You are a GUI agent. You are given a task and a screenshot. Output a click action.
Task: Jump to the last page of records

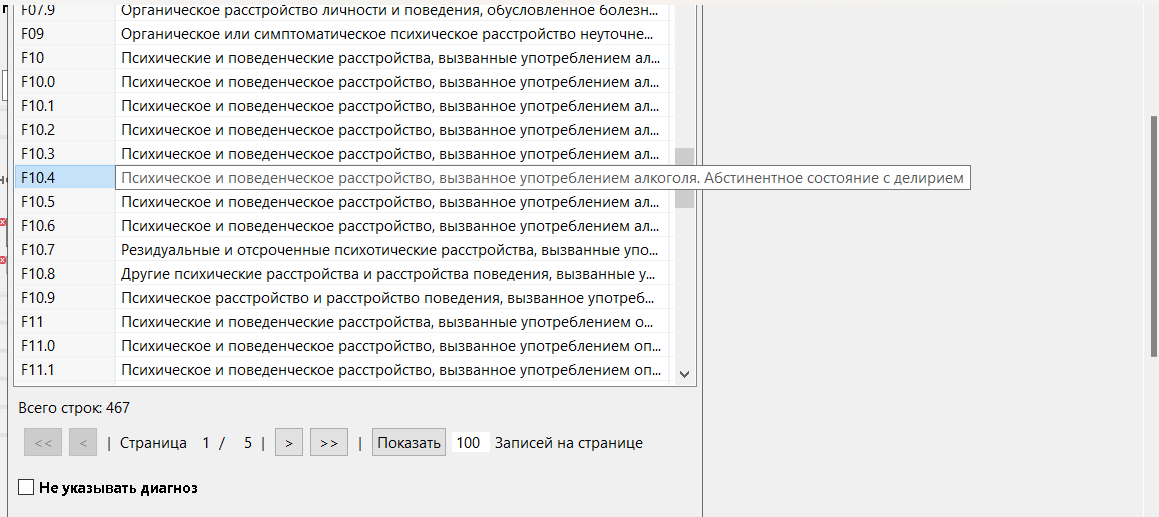pos(329,442)
